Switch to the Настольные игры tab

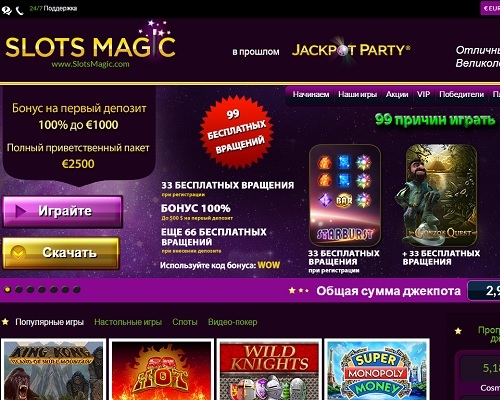click(x=128, y=322)
